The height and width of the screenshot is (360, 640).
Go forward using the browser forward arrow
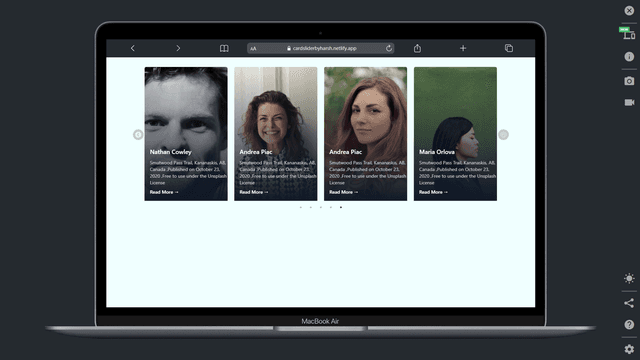[x=178, y=48]
